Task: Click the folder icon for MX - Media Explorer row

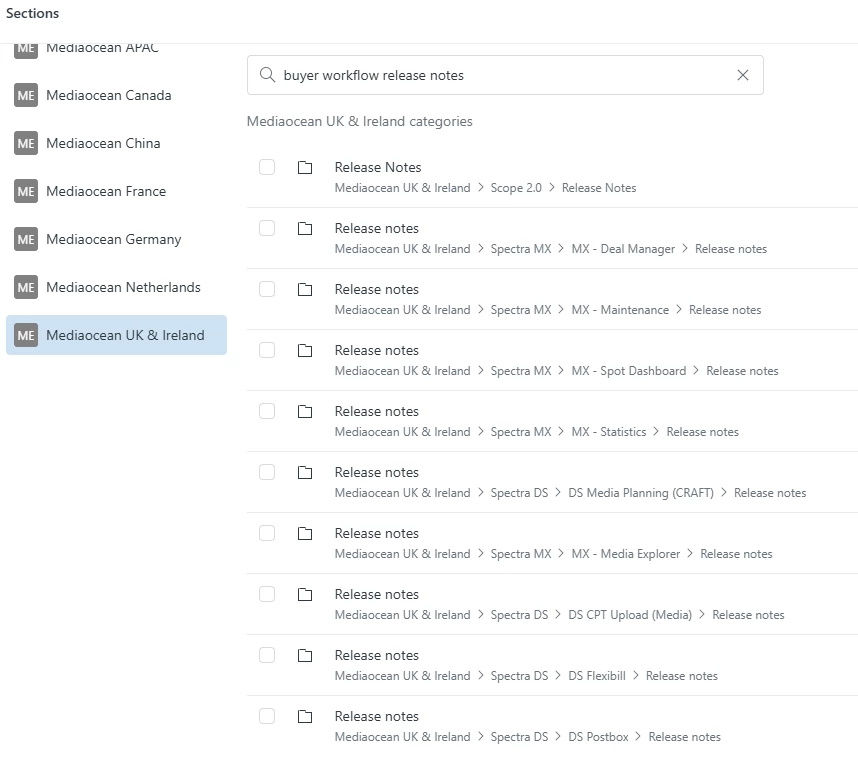Action: click(305, 534)
